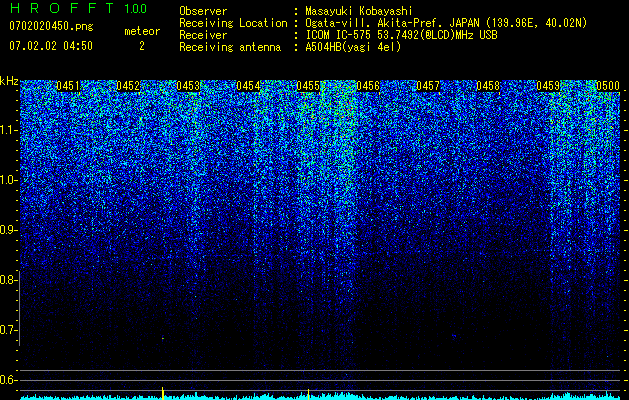Select the 0454 time label

click(x=248, y=86)
